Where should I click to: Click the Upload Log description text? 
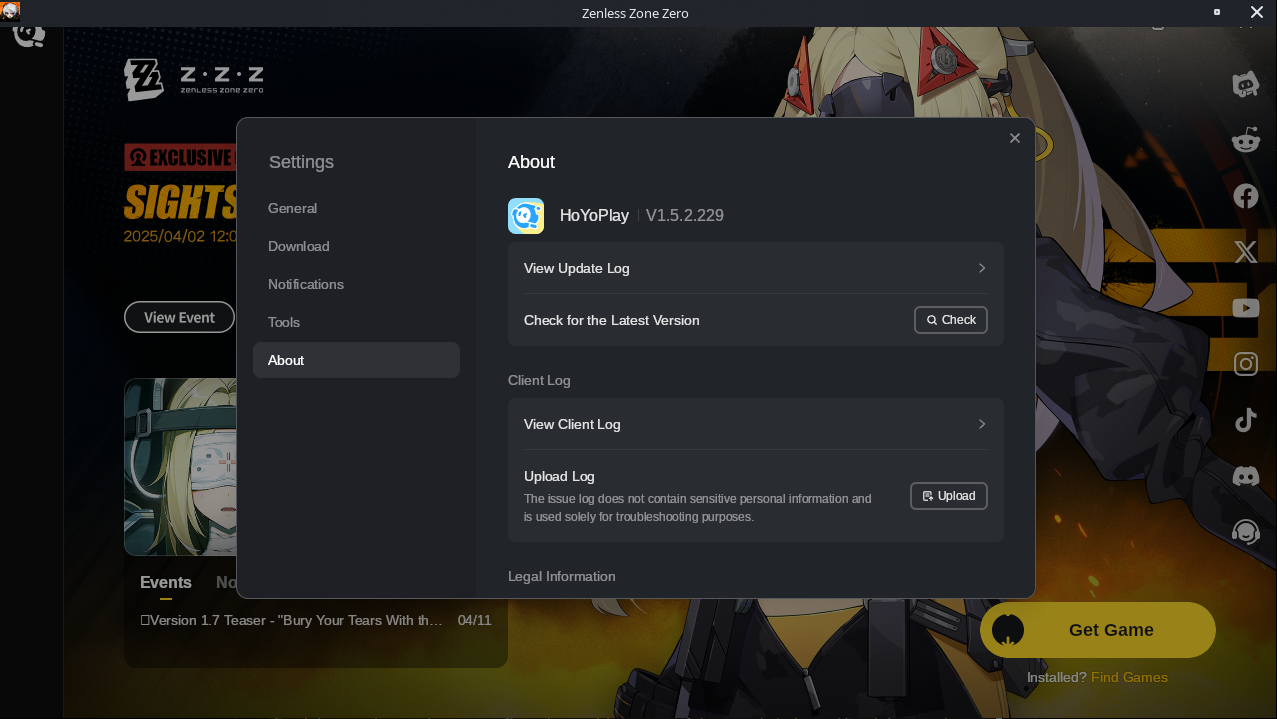[x=698, y=508]
